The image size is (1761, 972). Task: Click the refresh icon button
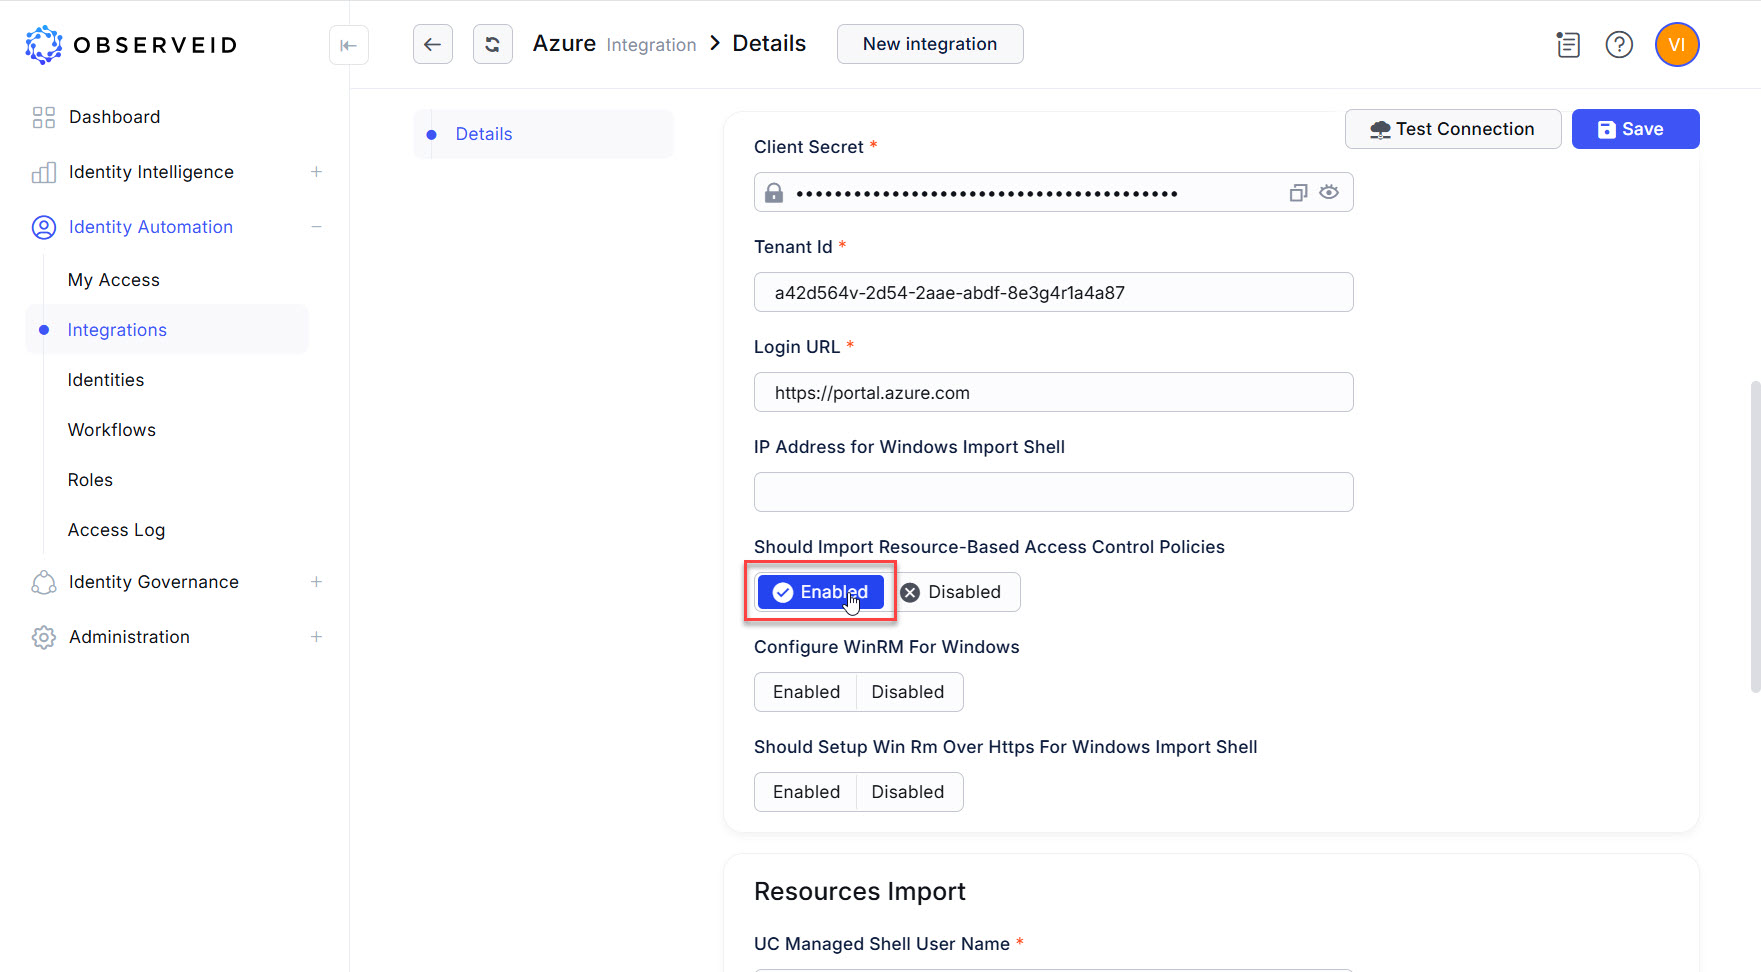[492, 44]
